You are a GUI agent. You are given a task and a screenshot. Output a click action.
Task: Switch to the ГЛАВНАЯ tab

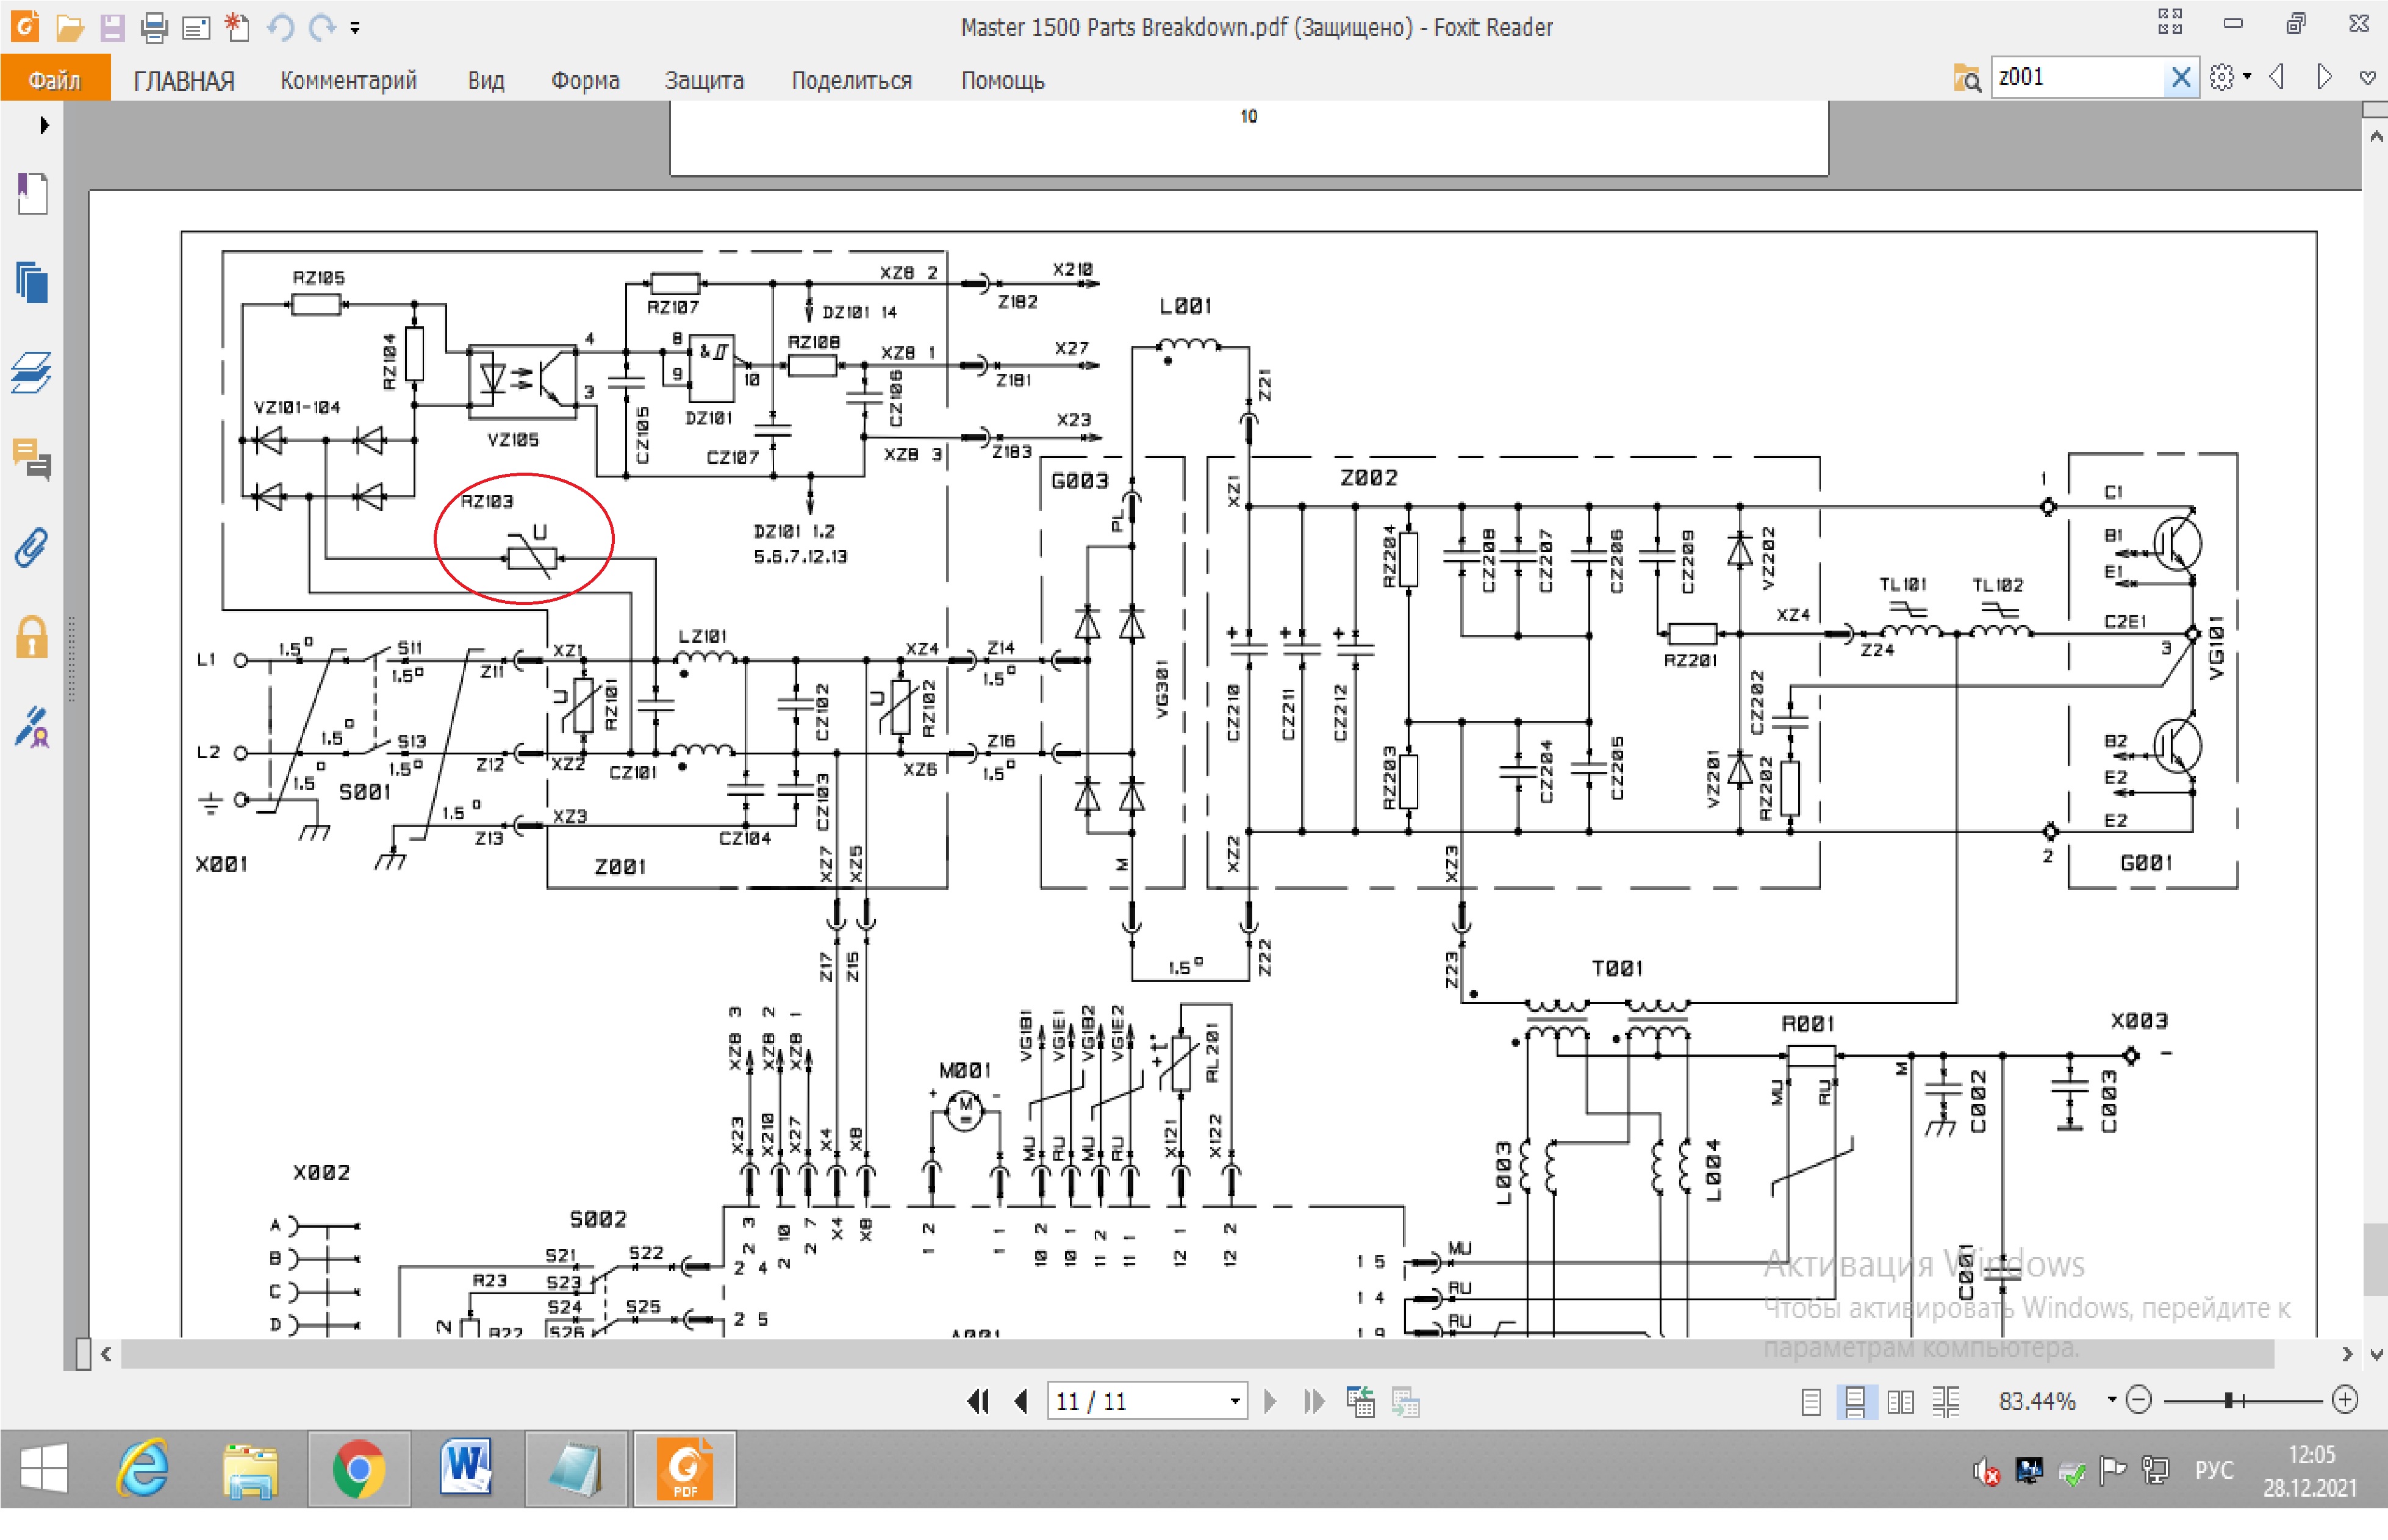[x=184, y=80]
